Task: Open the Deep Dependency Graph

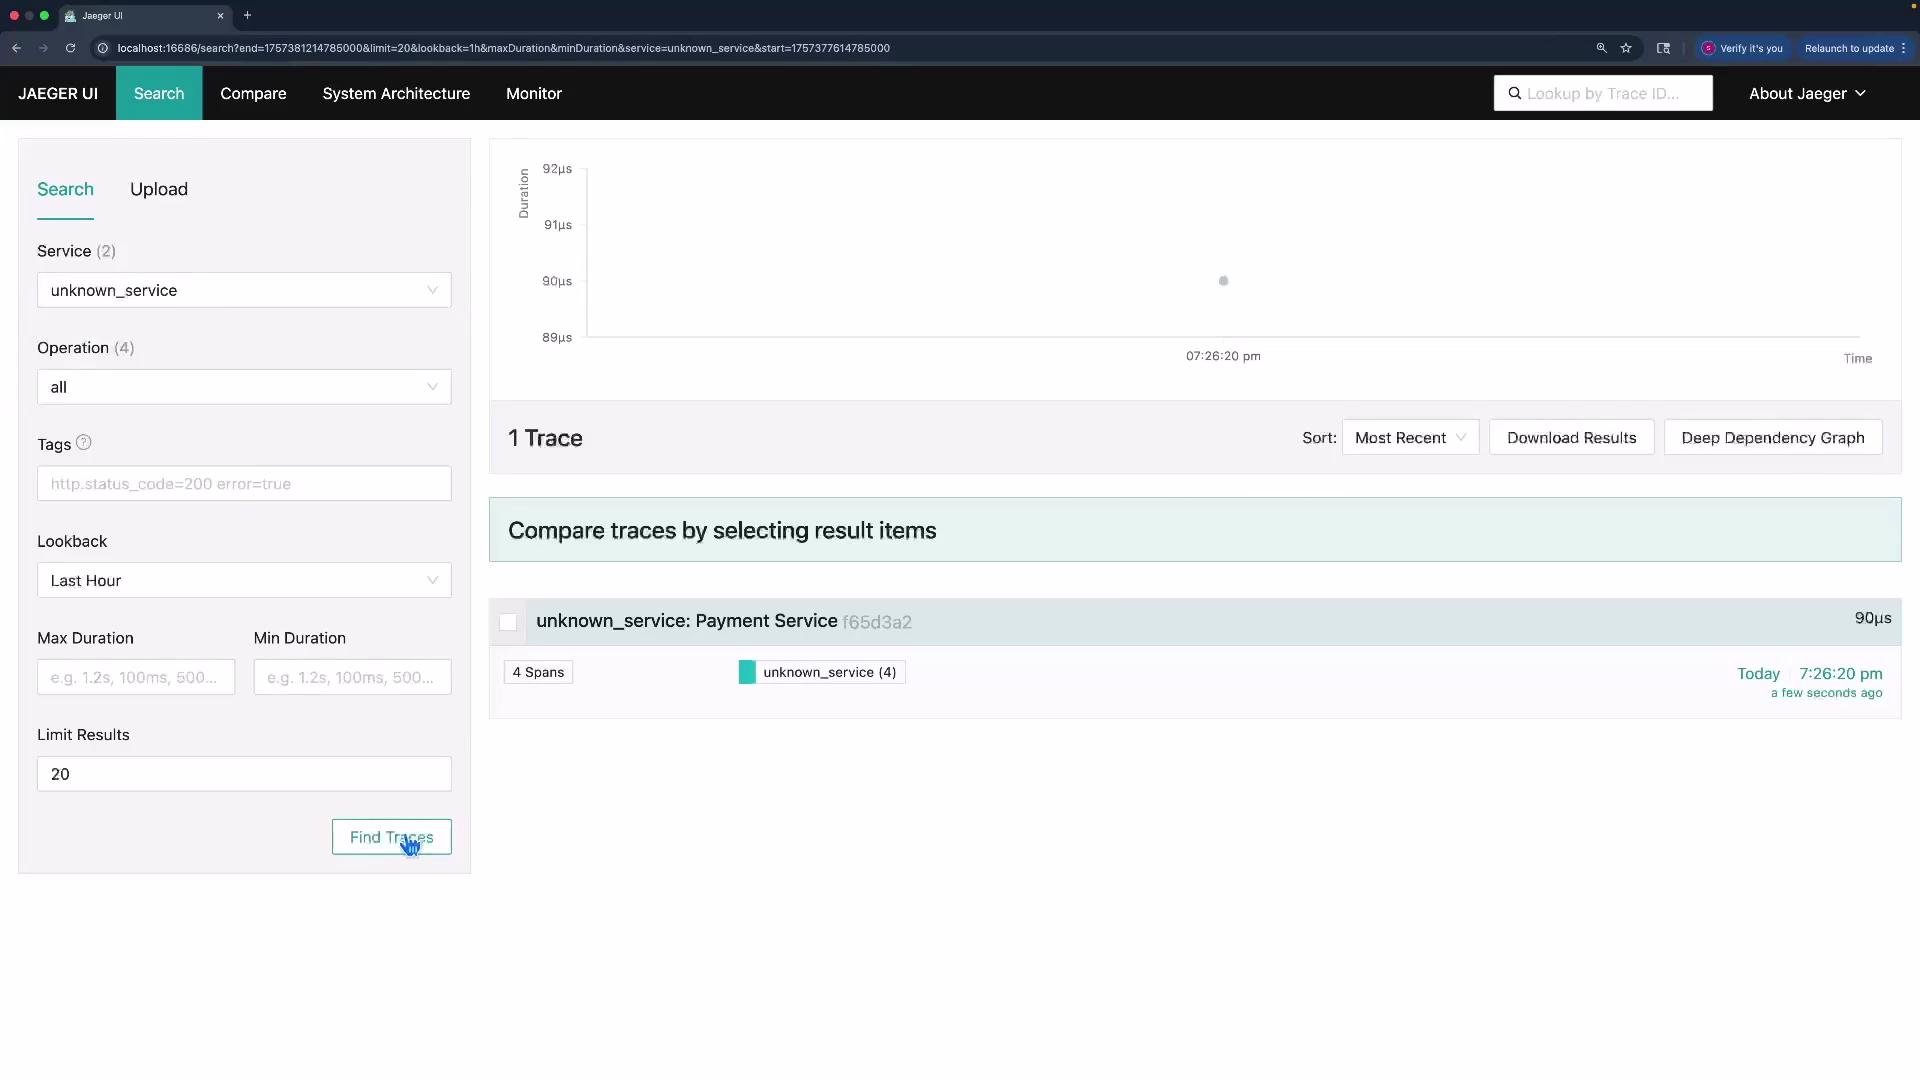Action: coord(1773,438)
